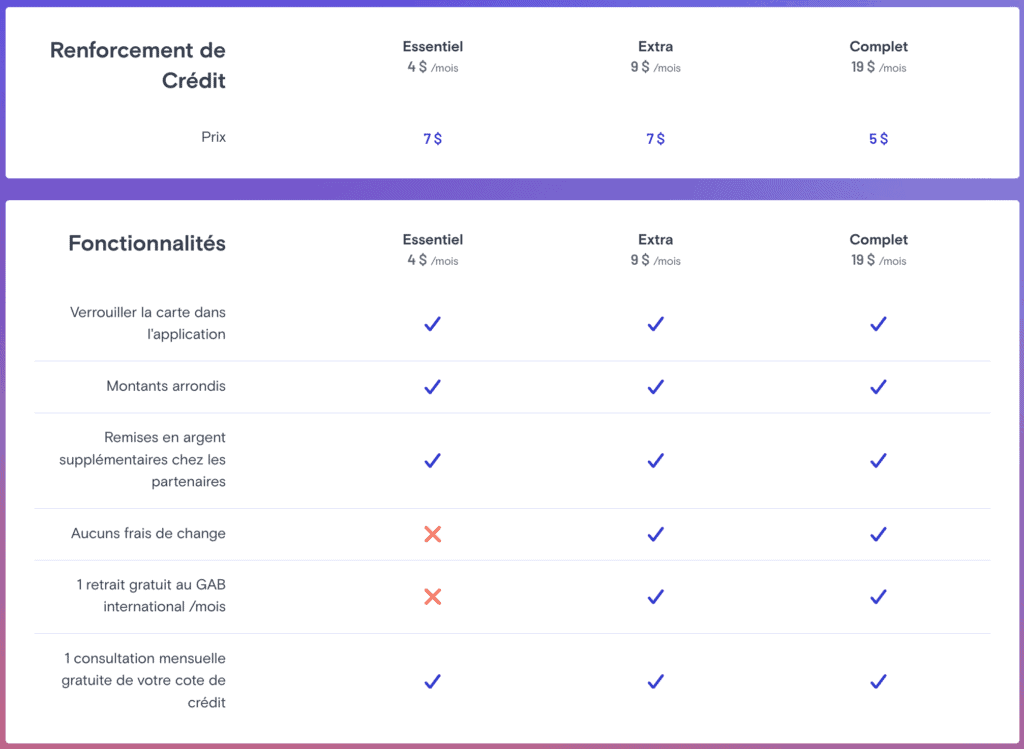Click the Renforcement de Crédit heading
The height and width of the screenshot is (749, 1024).
click(x=138, y=65)
